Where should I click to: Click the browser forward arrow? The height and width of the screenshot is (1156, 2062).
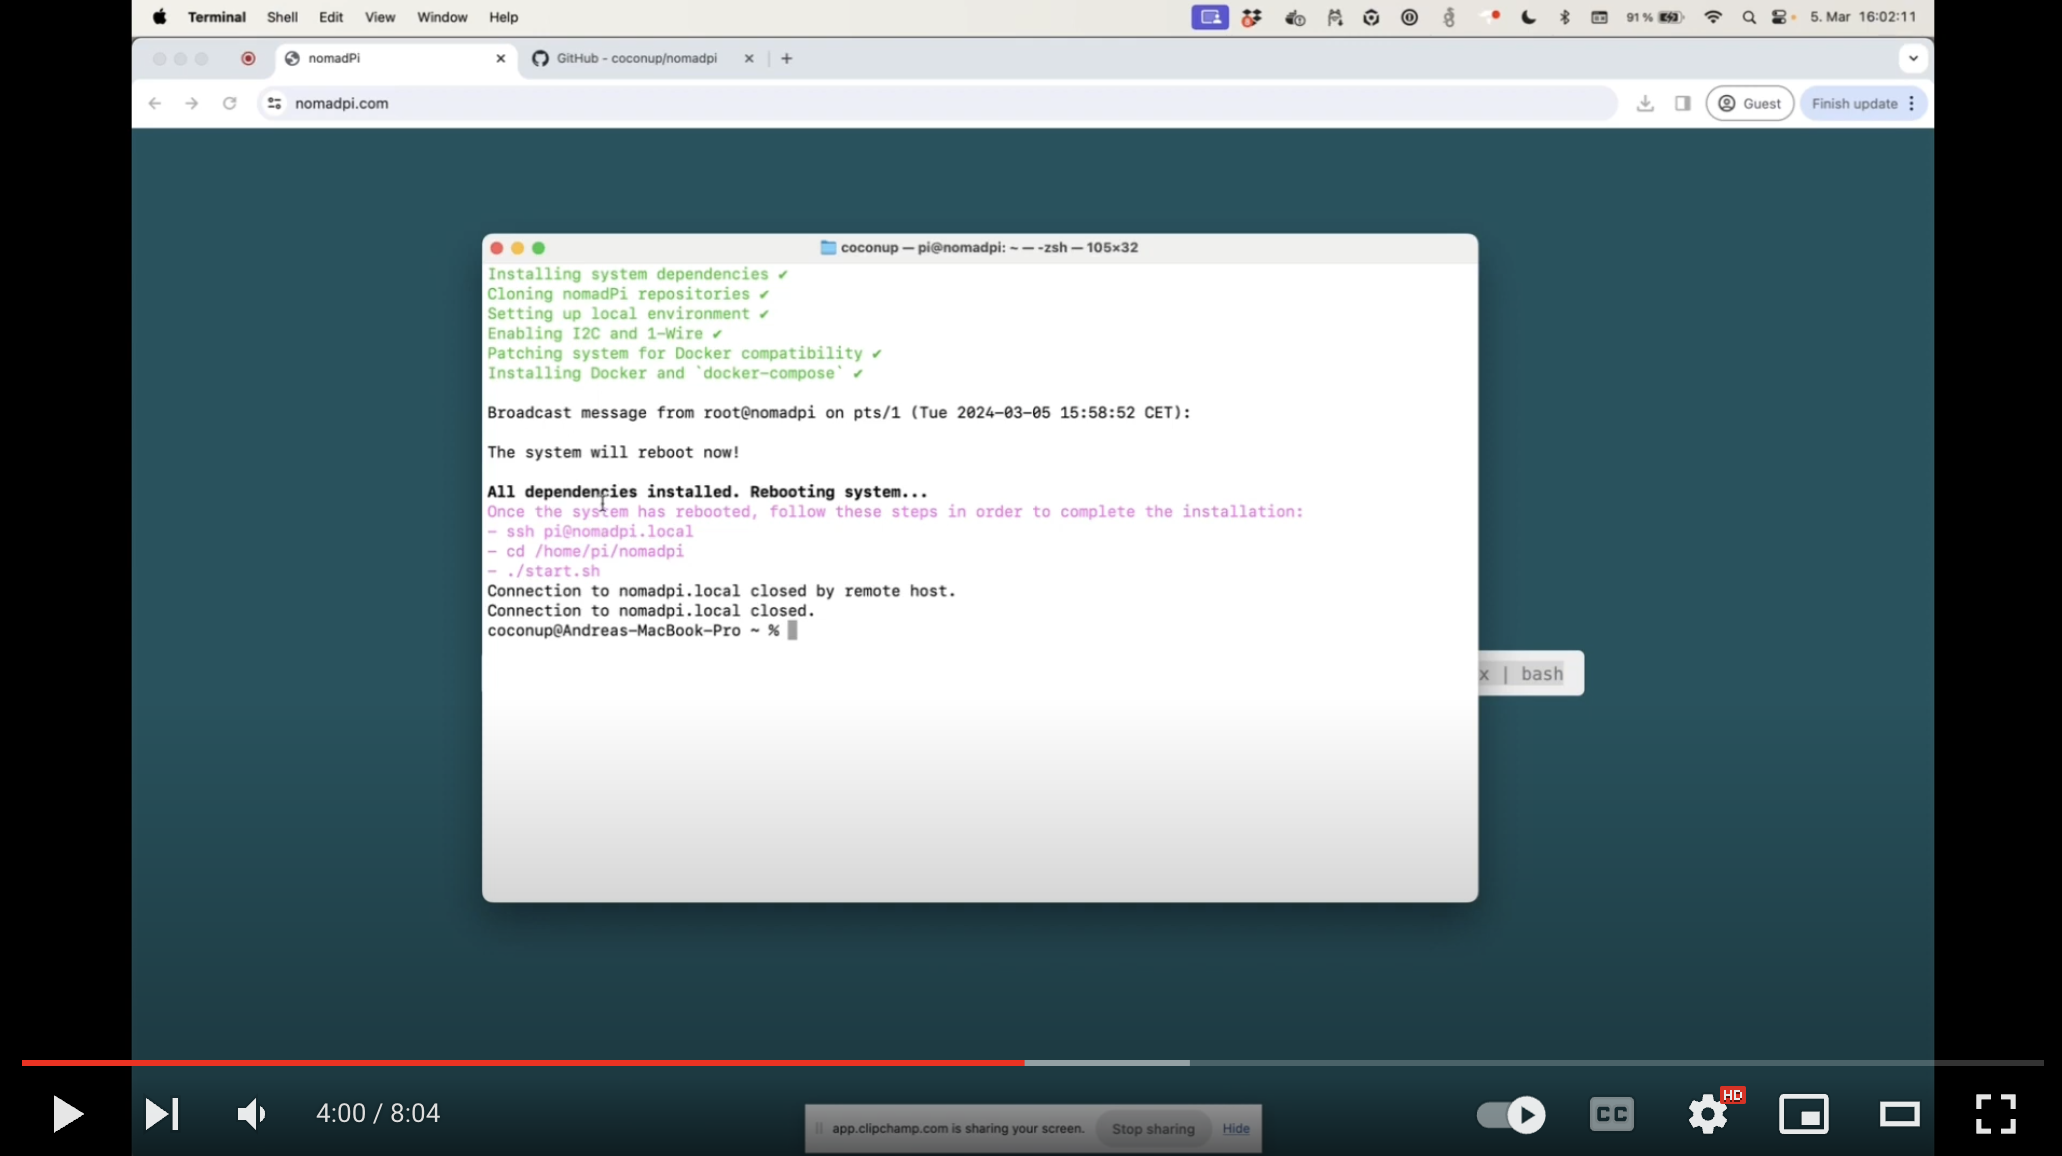pyautogui.click(x=192, y=103)
